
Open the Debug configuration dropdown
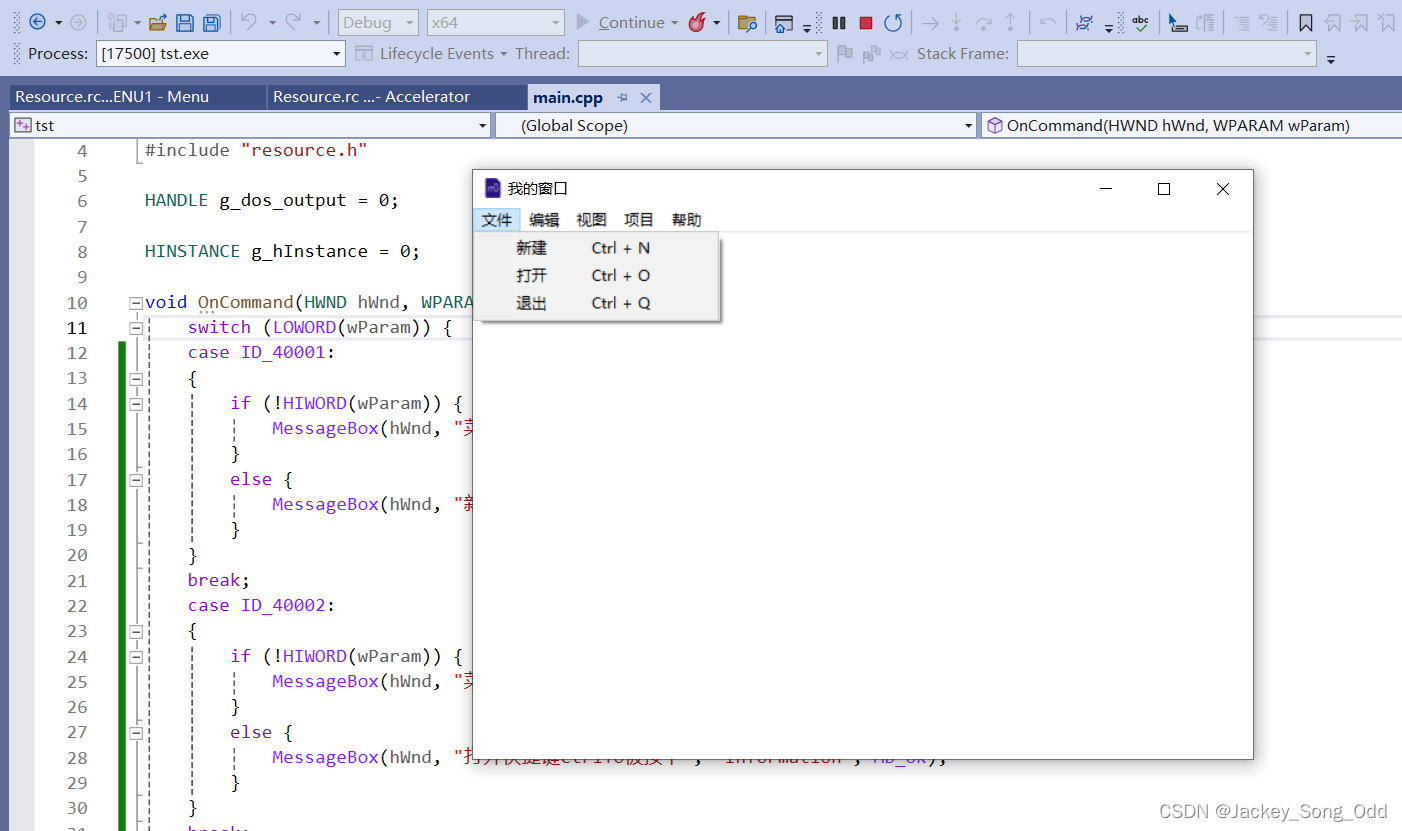click(x=379, y=22)
